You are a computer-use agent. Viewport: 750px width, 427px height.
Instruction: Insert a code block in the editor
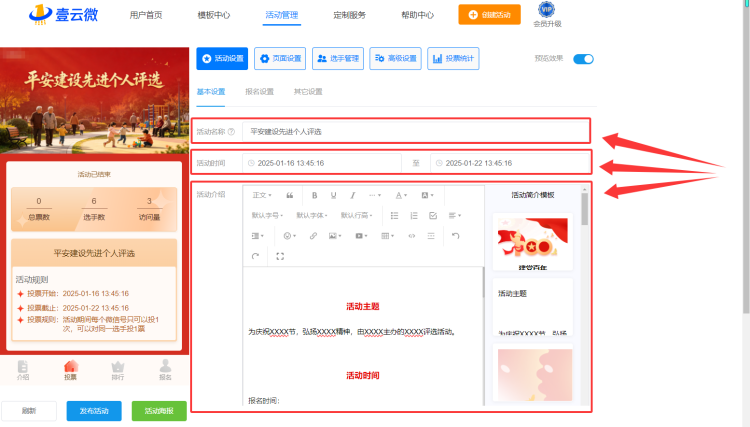point(411,236)
